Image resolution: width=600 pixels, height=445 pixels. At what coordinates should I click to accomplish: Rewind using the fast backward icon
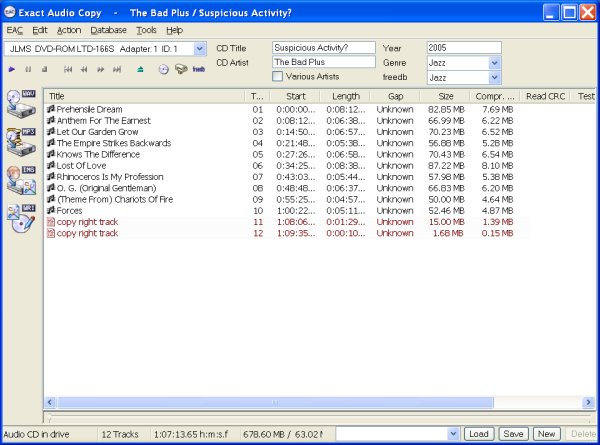tap(84, 69)
